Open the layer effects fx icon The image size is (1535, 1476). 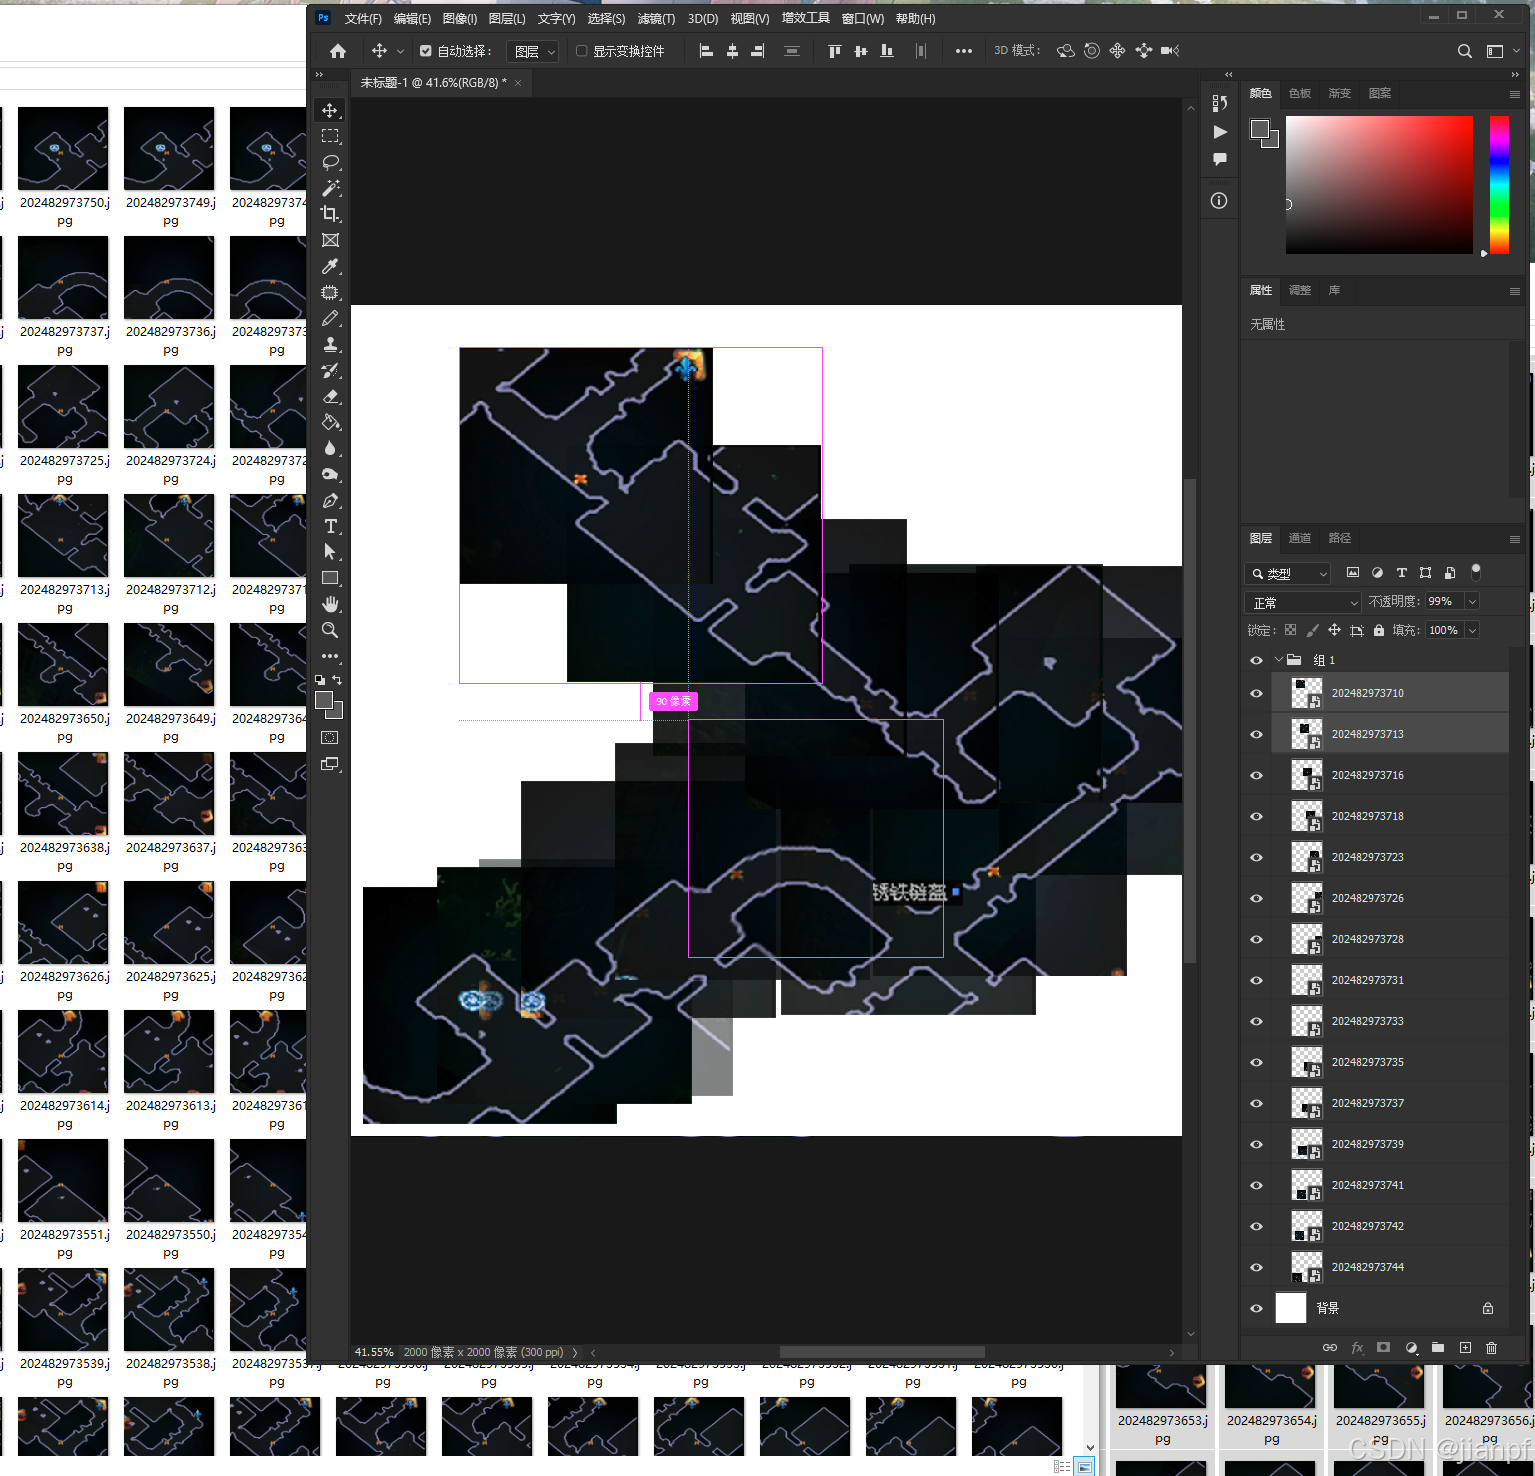(1357, 1347)
